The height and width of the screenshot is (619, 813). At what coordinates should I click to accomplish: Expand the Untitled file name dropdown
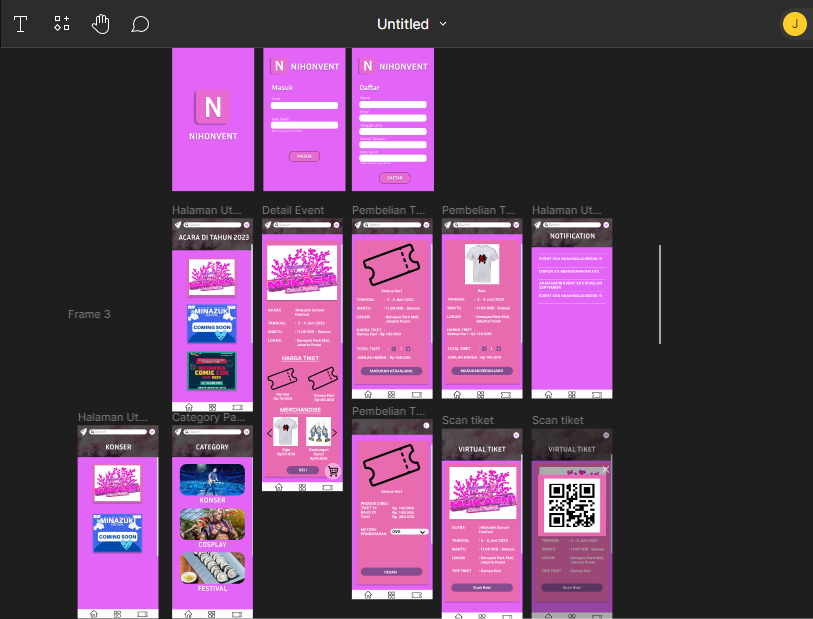[x=443, y=24]
